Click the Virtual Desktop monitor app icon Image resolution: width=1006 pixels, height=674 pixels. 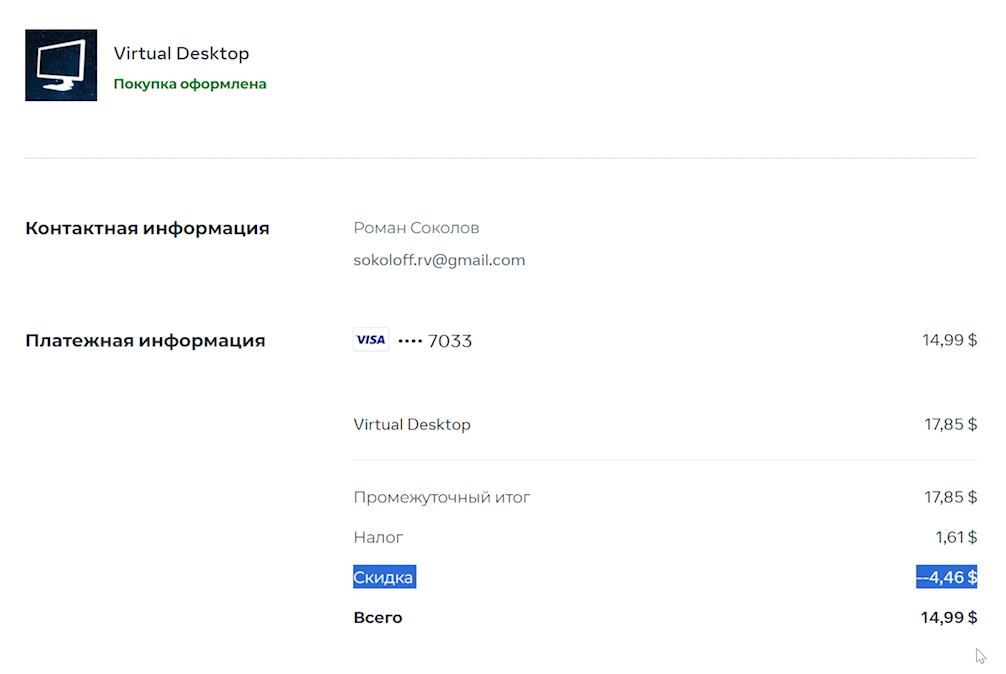click(61, 65)
